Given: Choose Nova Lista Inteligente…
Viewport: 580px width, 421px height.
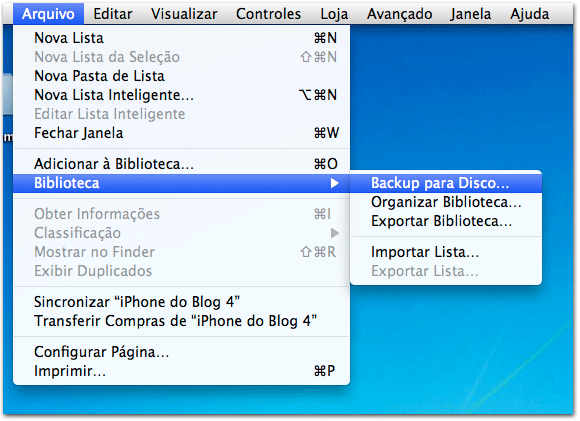Looking at the screenshot, I should click(181, 95).
